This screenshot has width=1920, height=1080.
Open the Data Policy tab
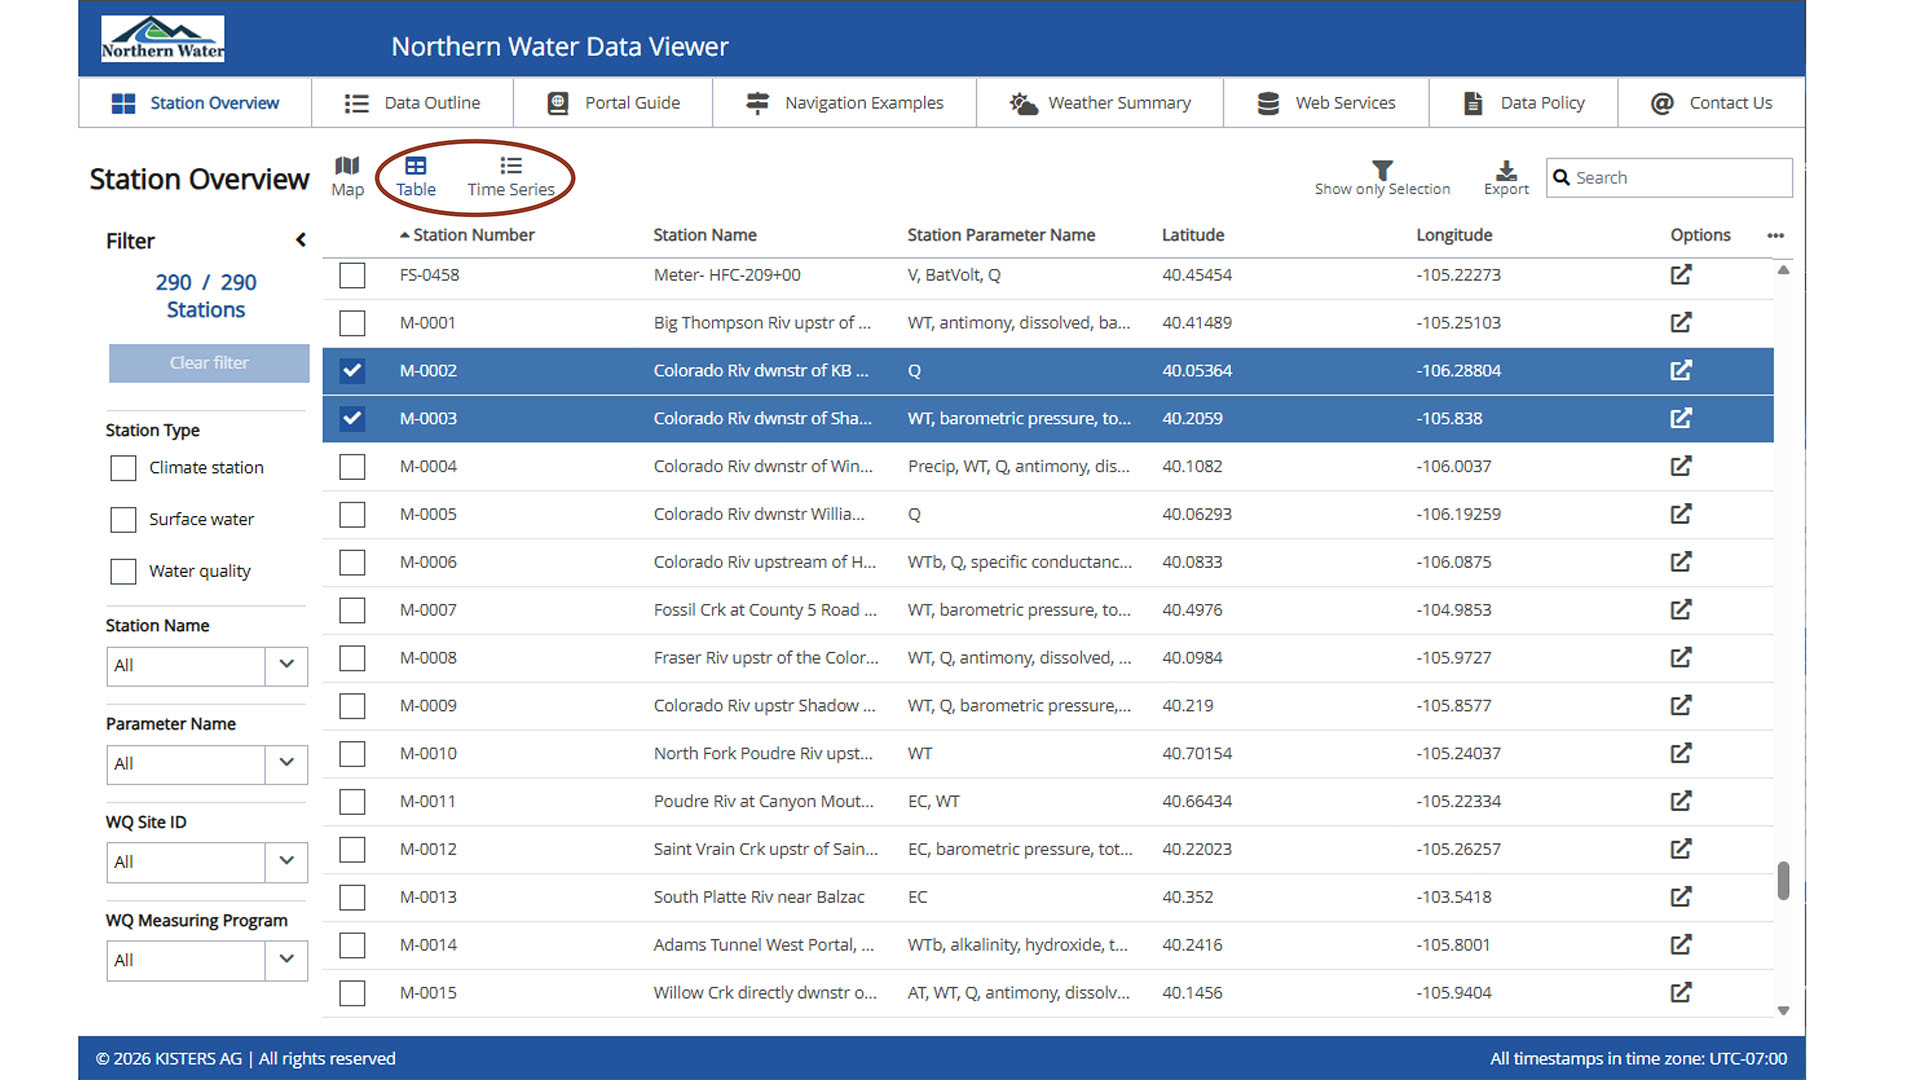tap(1523, 103)
